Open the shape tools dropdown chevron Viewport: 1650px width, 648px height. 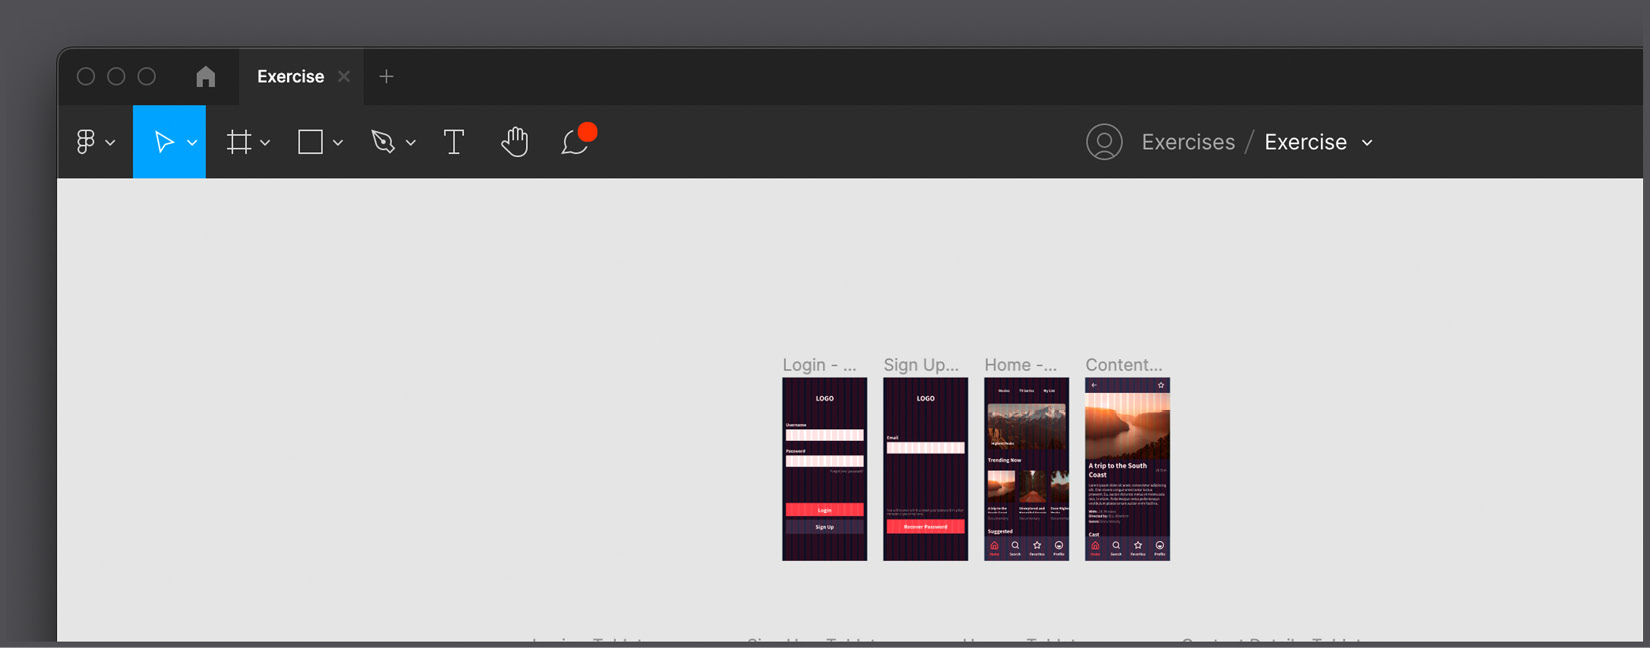tap(338, 143)
